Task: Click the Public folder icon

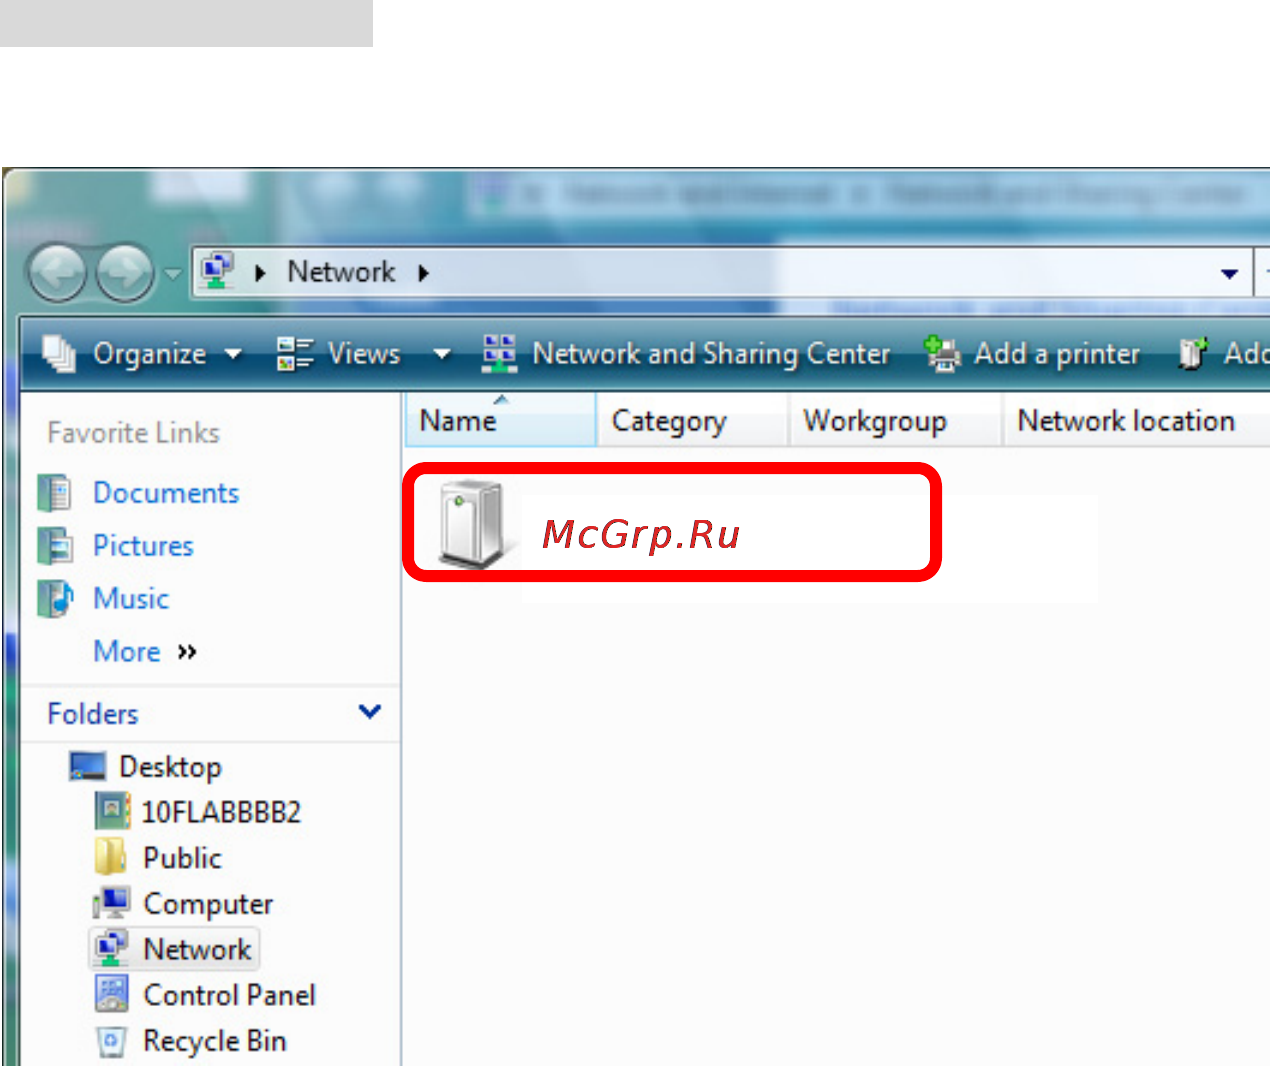Action: [110, 857]
